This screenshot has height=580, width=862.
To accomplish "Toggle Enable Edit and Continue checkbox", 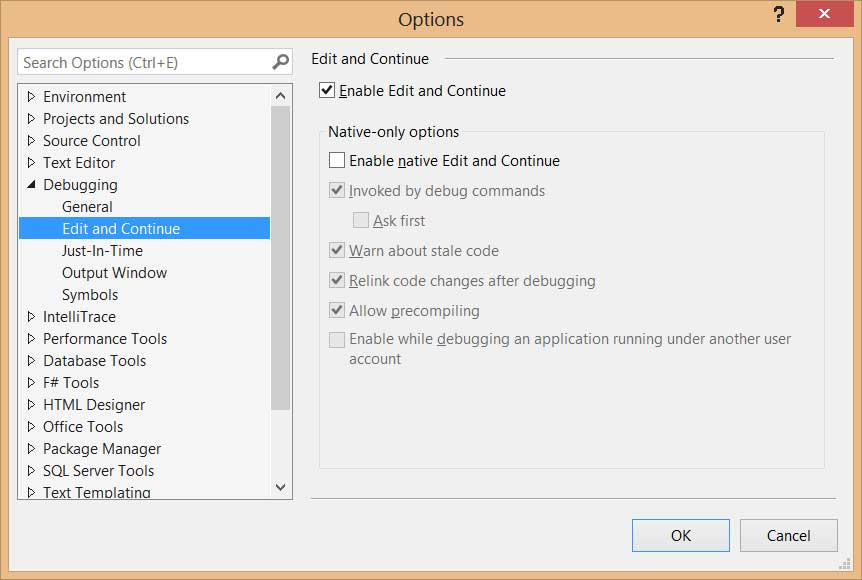I will [327, 90].
